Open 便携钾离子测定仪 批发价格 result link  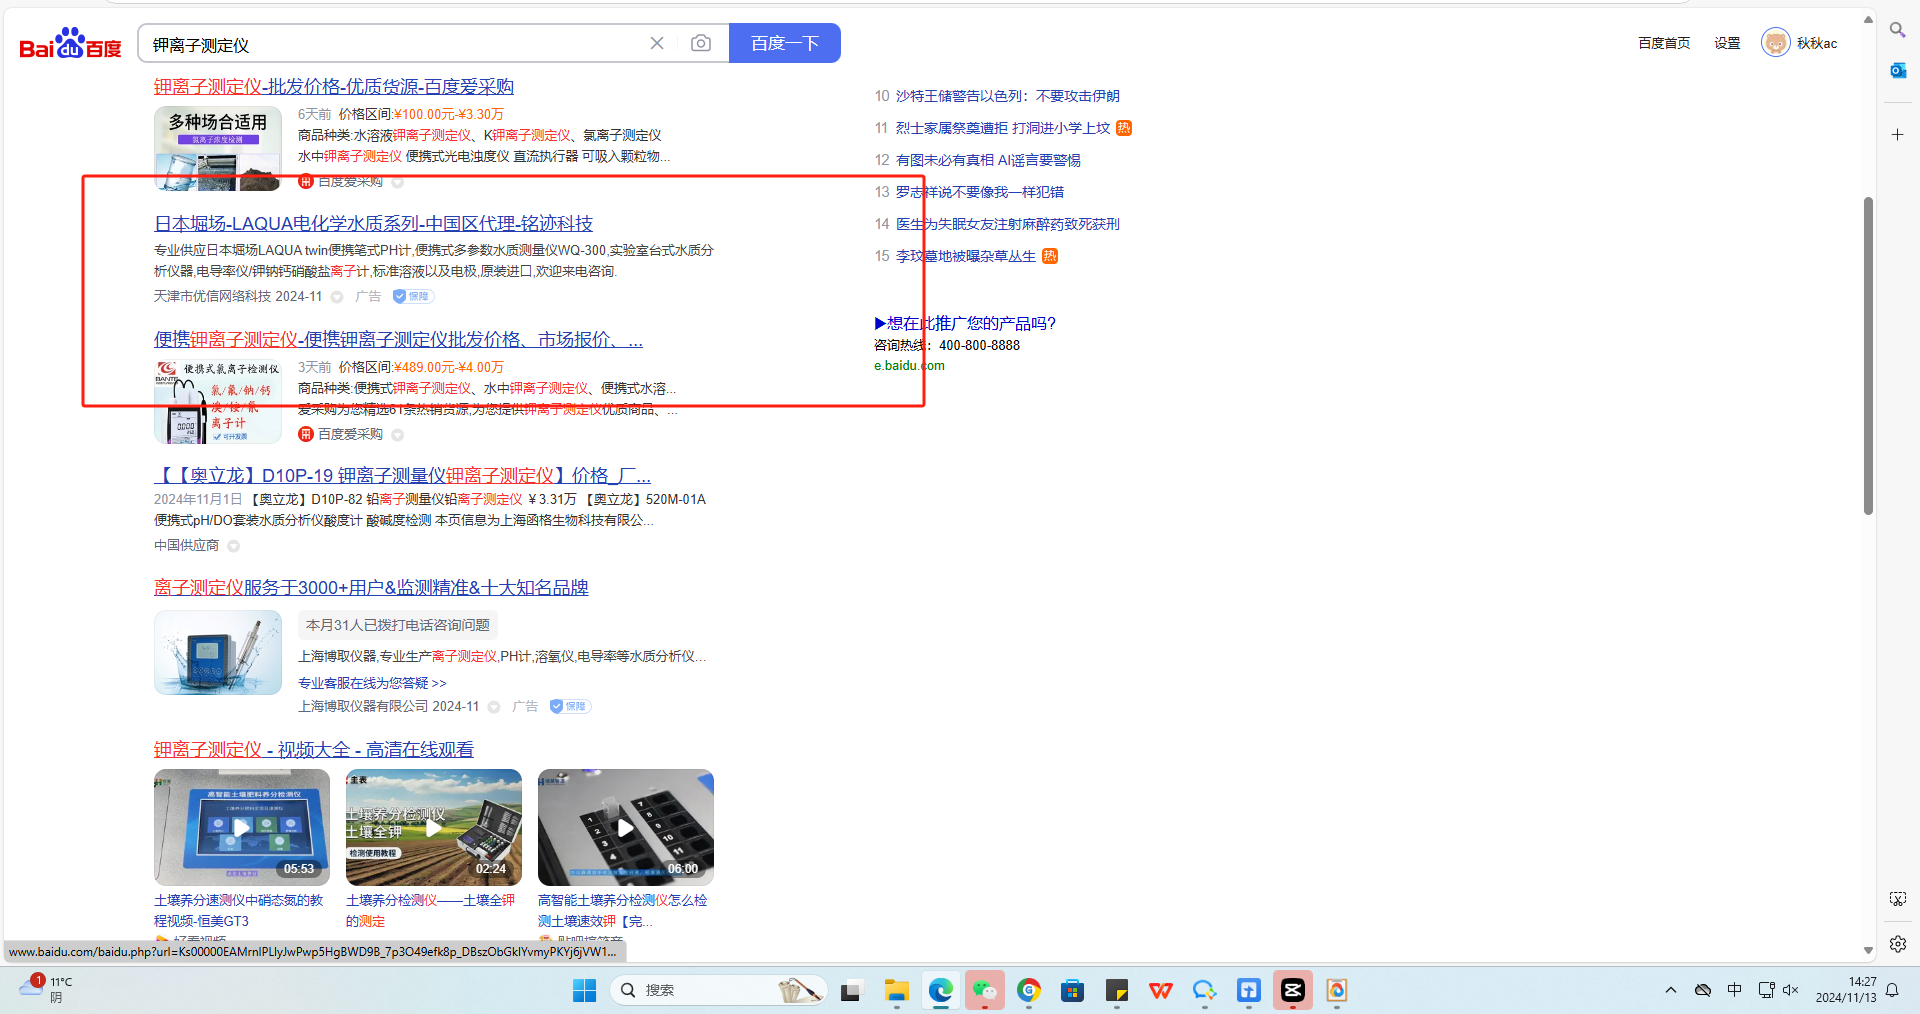[x=398, y=340]
